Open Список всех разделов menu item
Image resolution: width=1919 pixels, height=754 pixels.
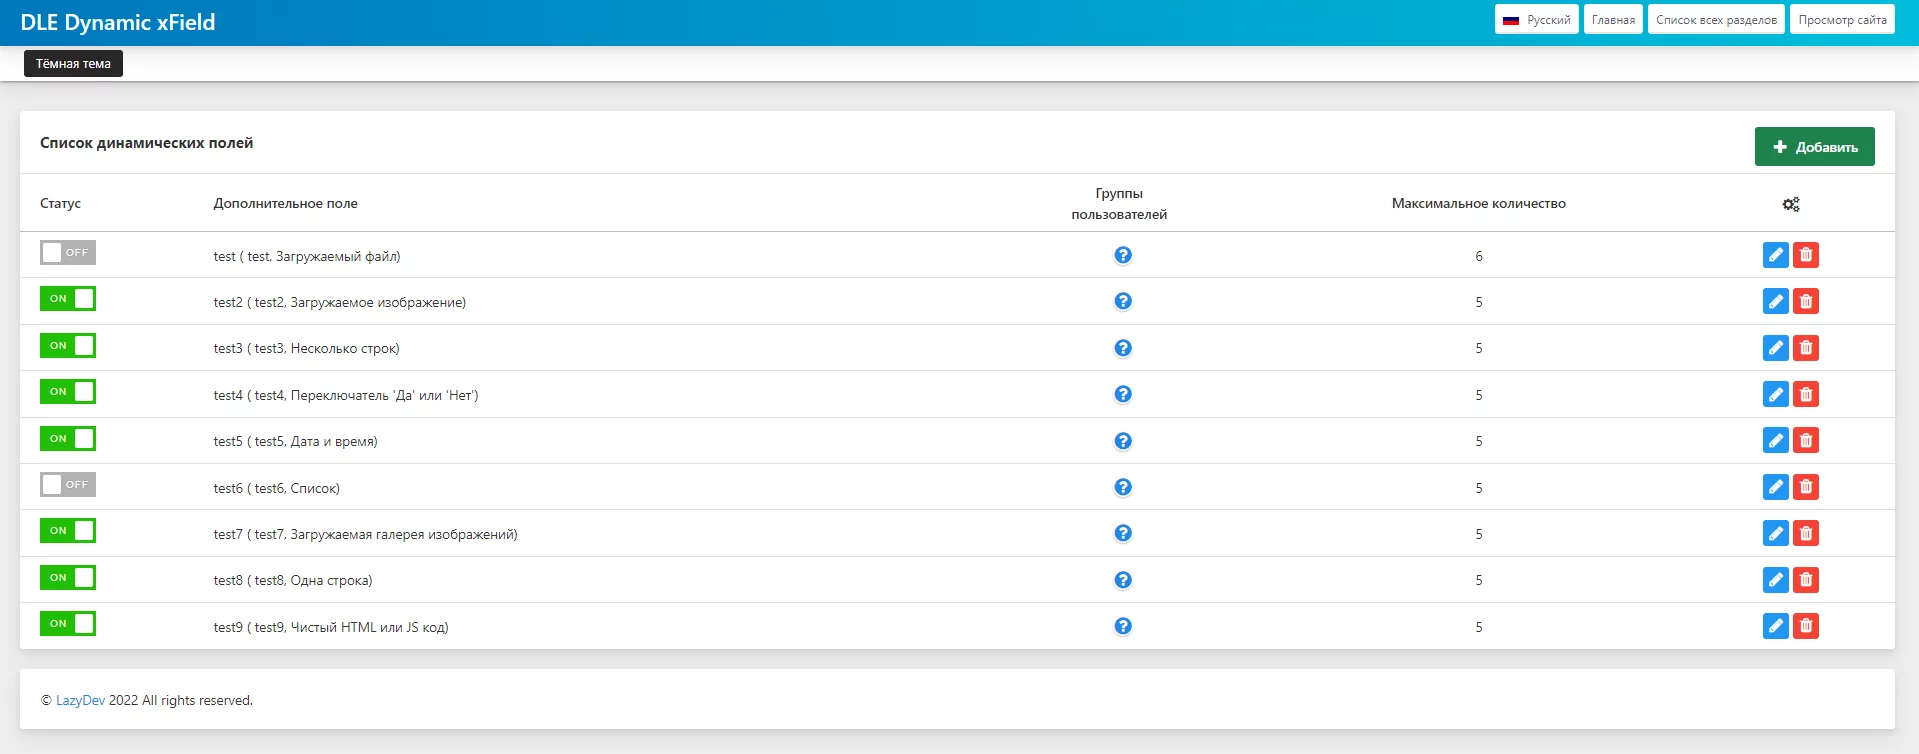pos(1715,20)
